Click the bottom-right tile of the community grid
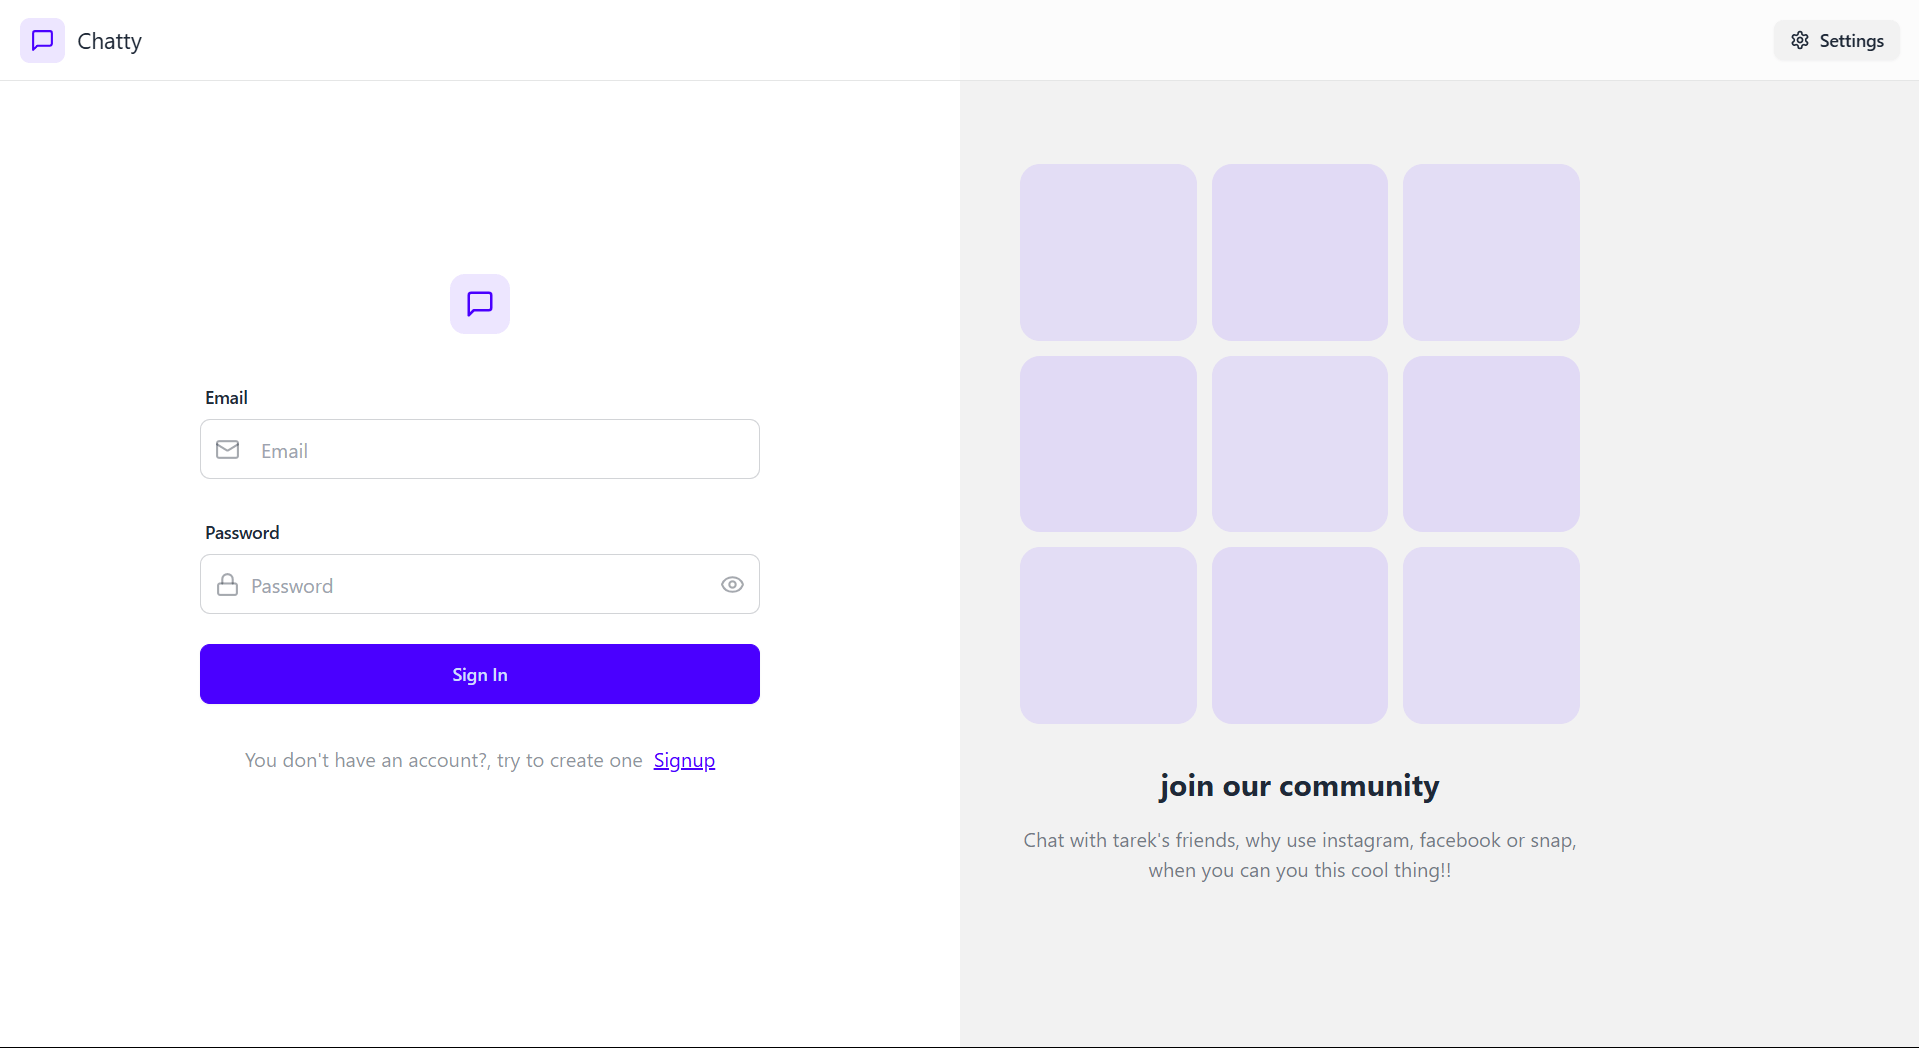The width and height of the screenshot is (1919, 1048). coord(1490,635)
